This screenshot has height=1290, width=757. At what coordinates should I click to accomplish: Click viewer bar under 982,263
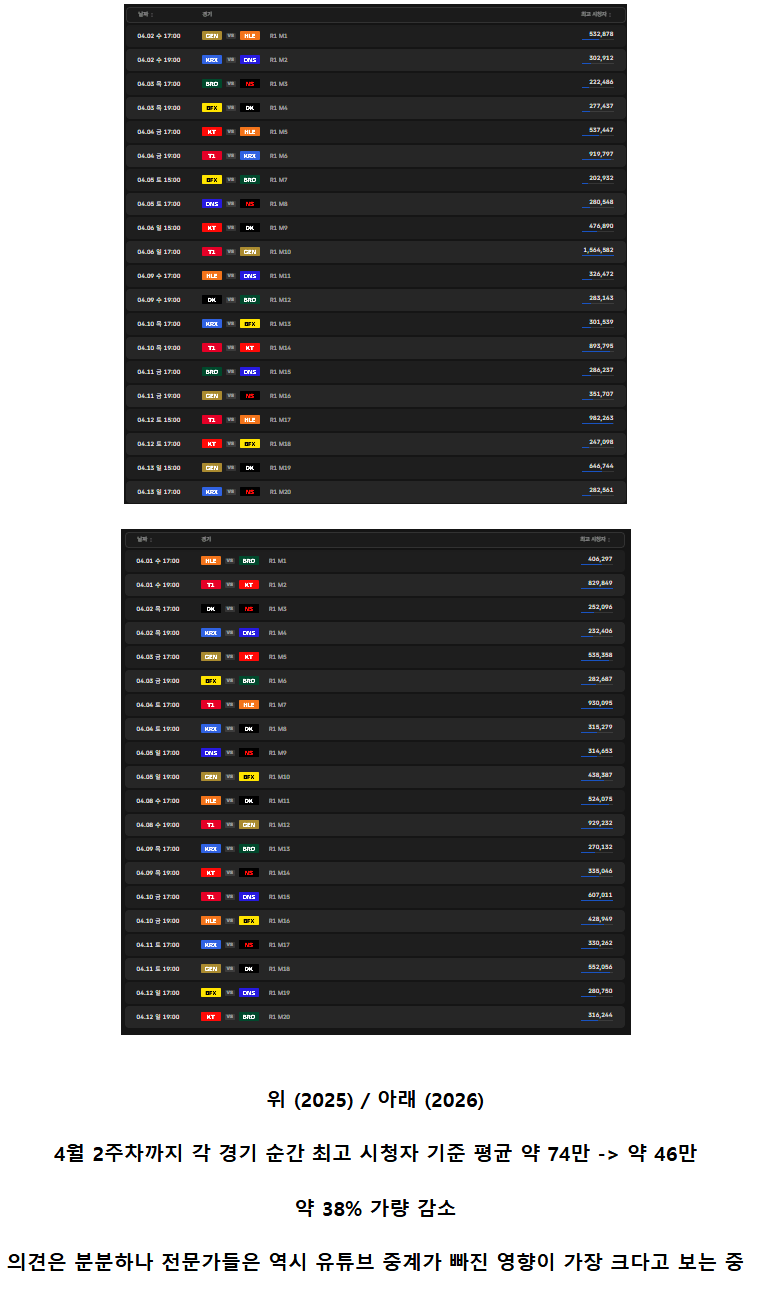click(x=598, y=425)
